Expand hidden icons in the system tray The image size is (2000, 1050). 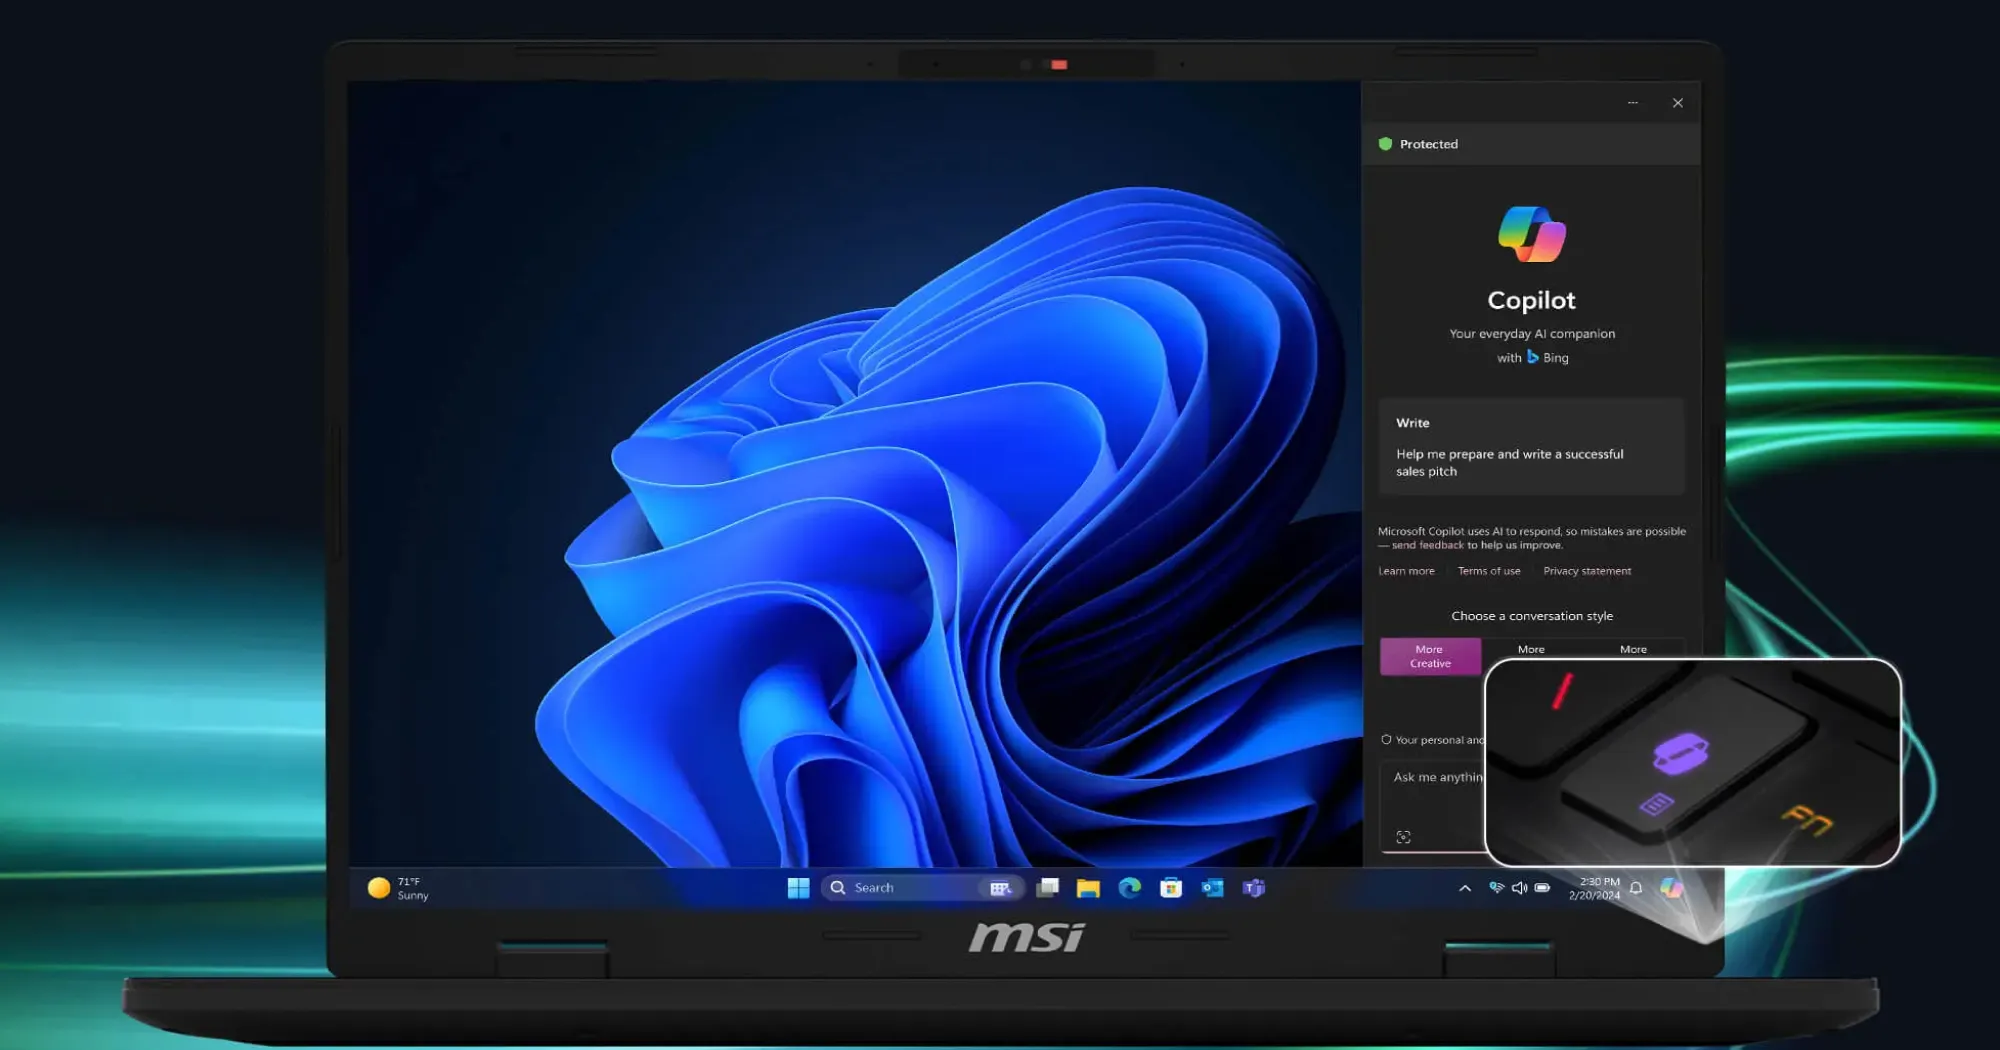1464,888
